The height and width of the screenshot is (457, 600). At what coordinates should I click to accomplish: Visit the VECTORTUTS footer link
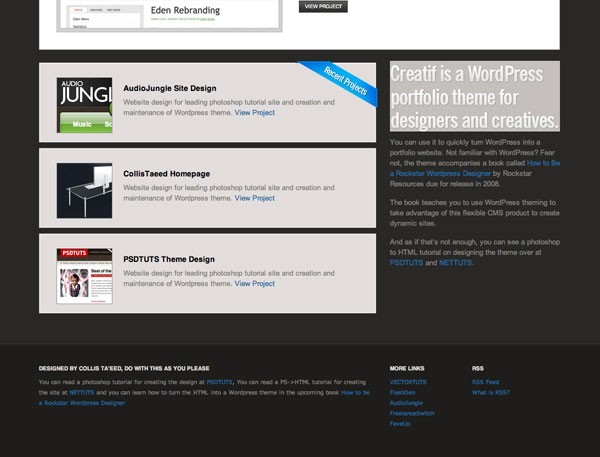click(408, 382)
